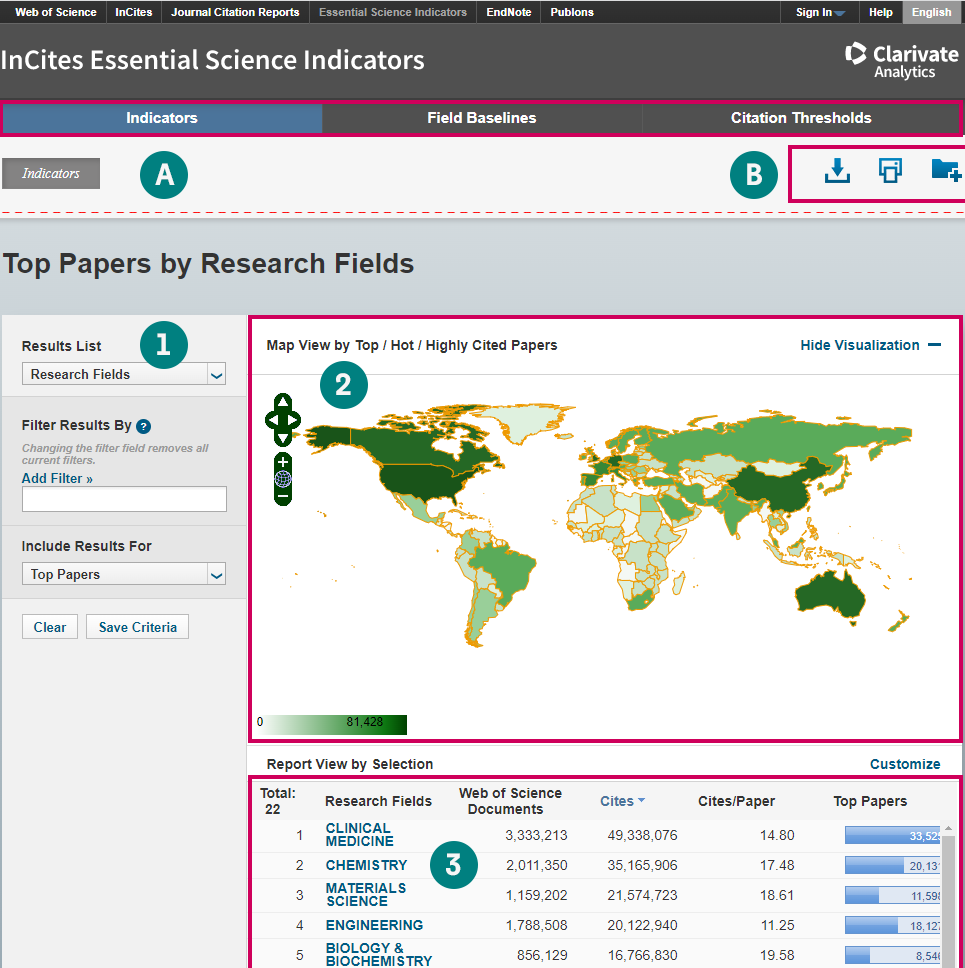Click the download icon
The image size is (965, 968).
click(837, 171)
